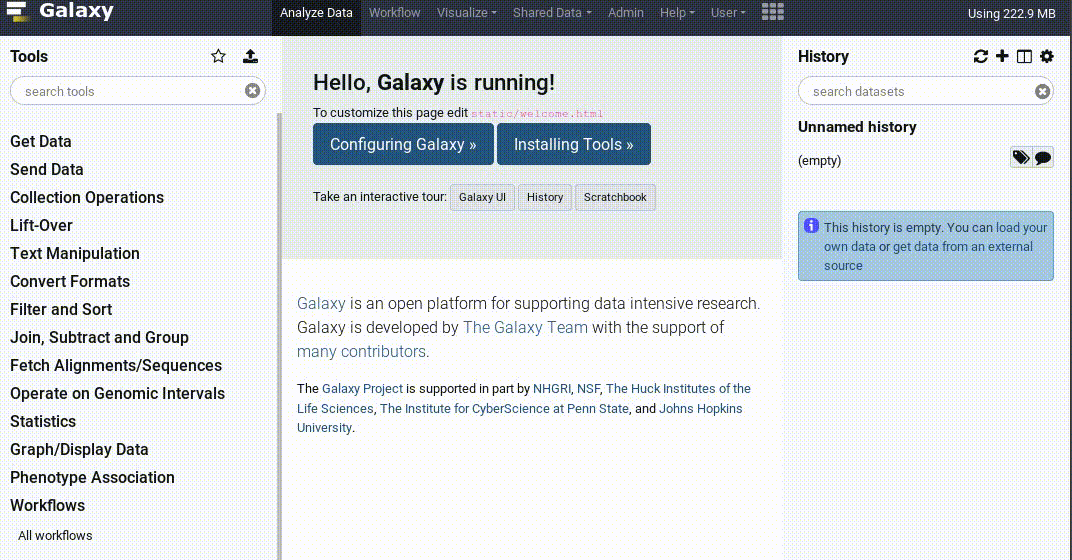The width and height of the screenshot is (1072, 560).
Task: Click the upload data icon in Tools
Action: [251, 57]
